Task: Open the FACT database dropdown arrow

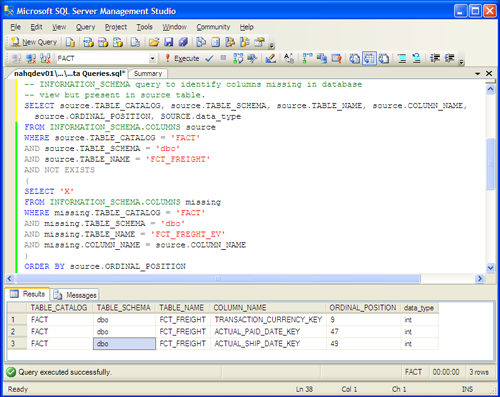Action: coord(152,59)
